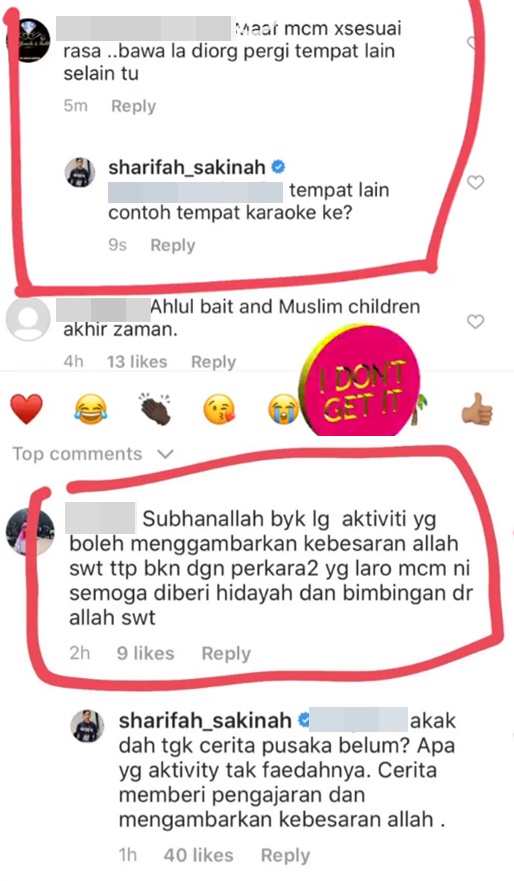Image resolution: width=514 pixels, height=881 pixels.
Task: Open sharifah_sakinah profile from "cerita pusaka" reply
Action: (x=205, y=720)
